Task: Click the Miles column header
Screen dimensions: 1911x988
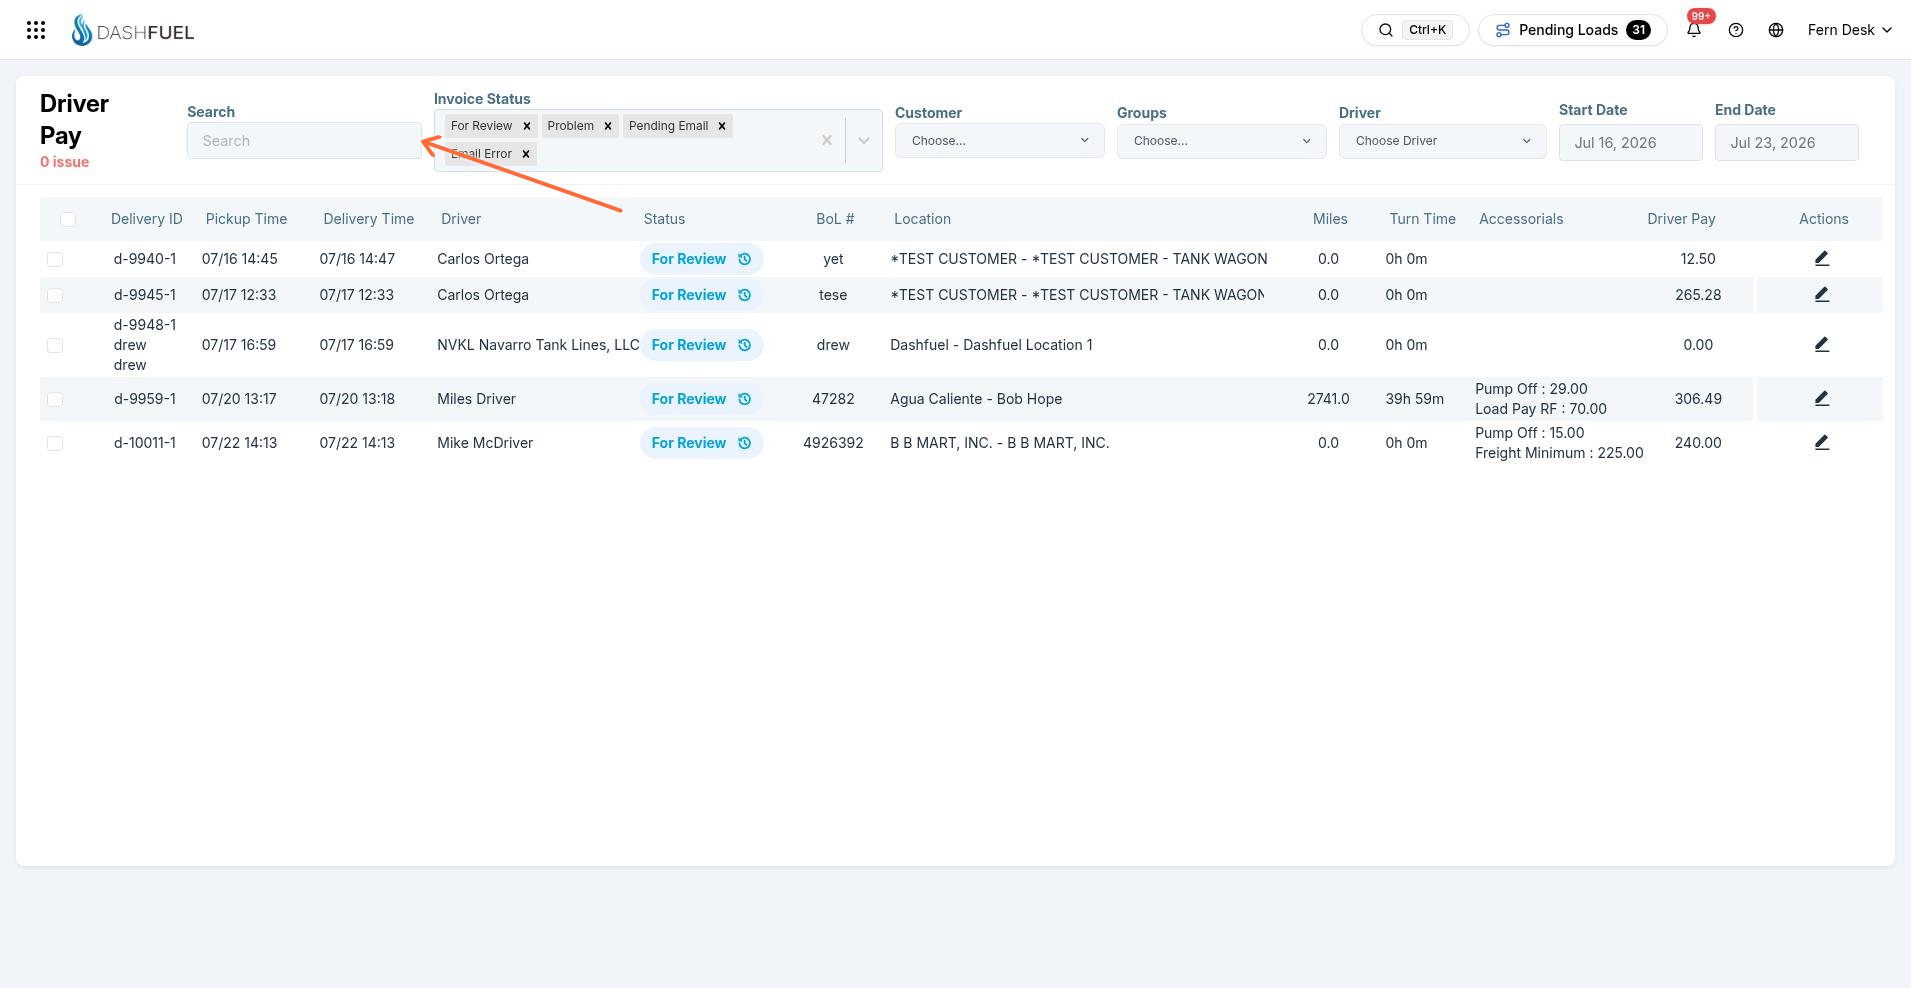Action: coord(1330,219)
